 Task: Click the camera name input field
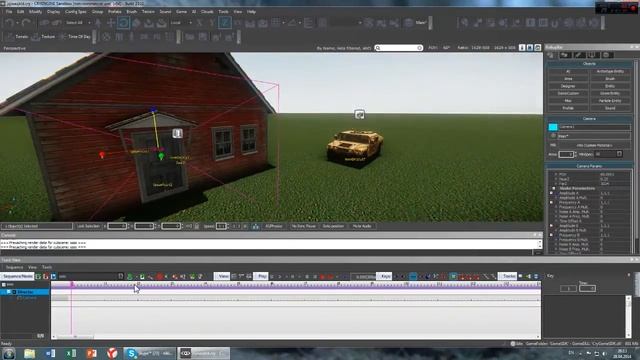[595, 127]
